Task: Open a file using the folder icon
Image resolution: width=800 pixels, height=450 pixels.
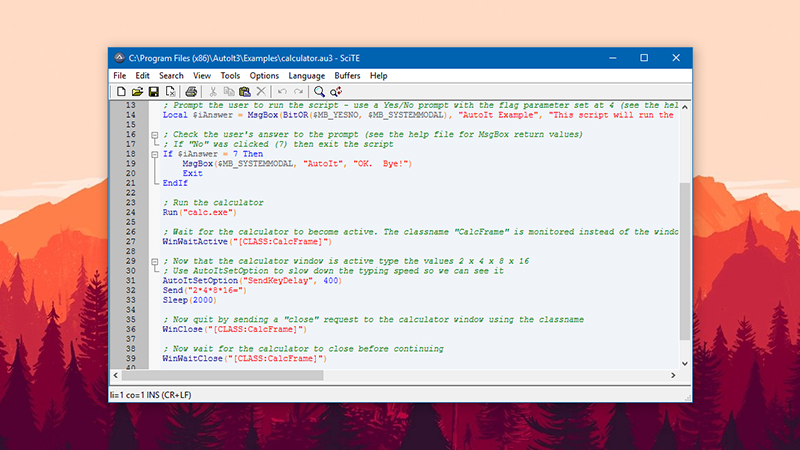Action: 137,92
